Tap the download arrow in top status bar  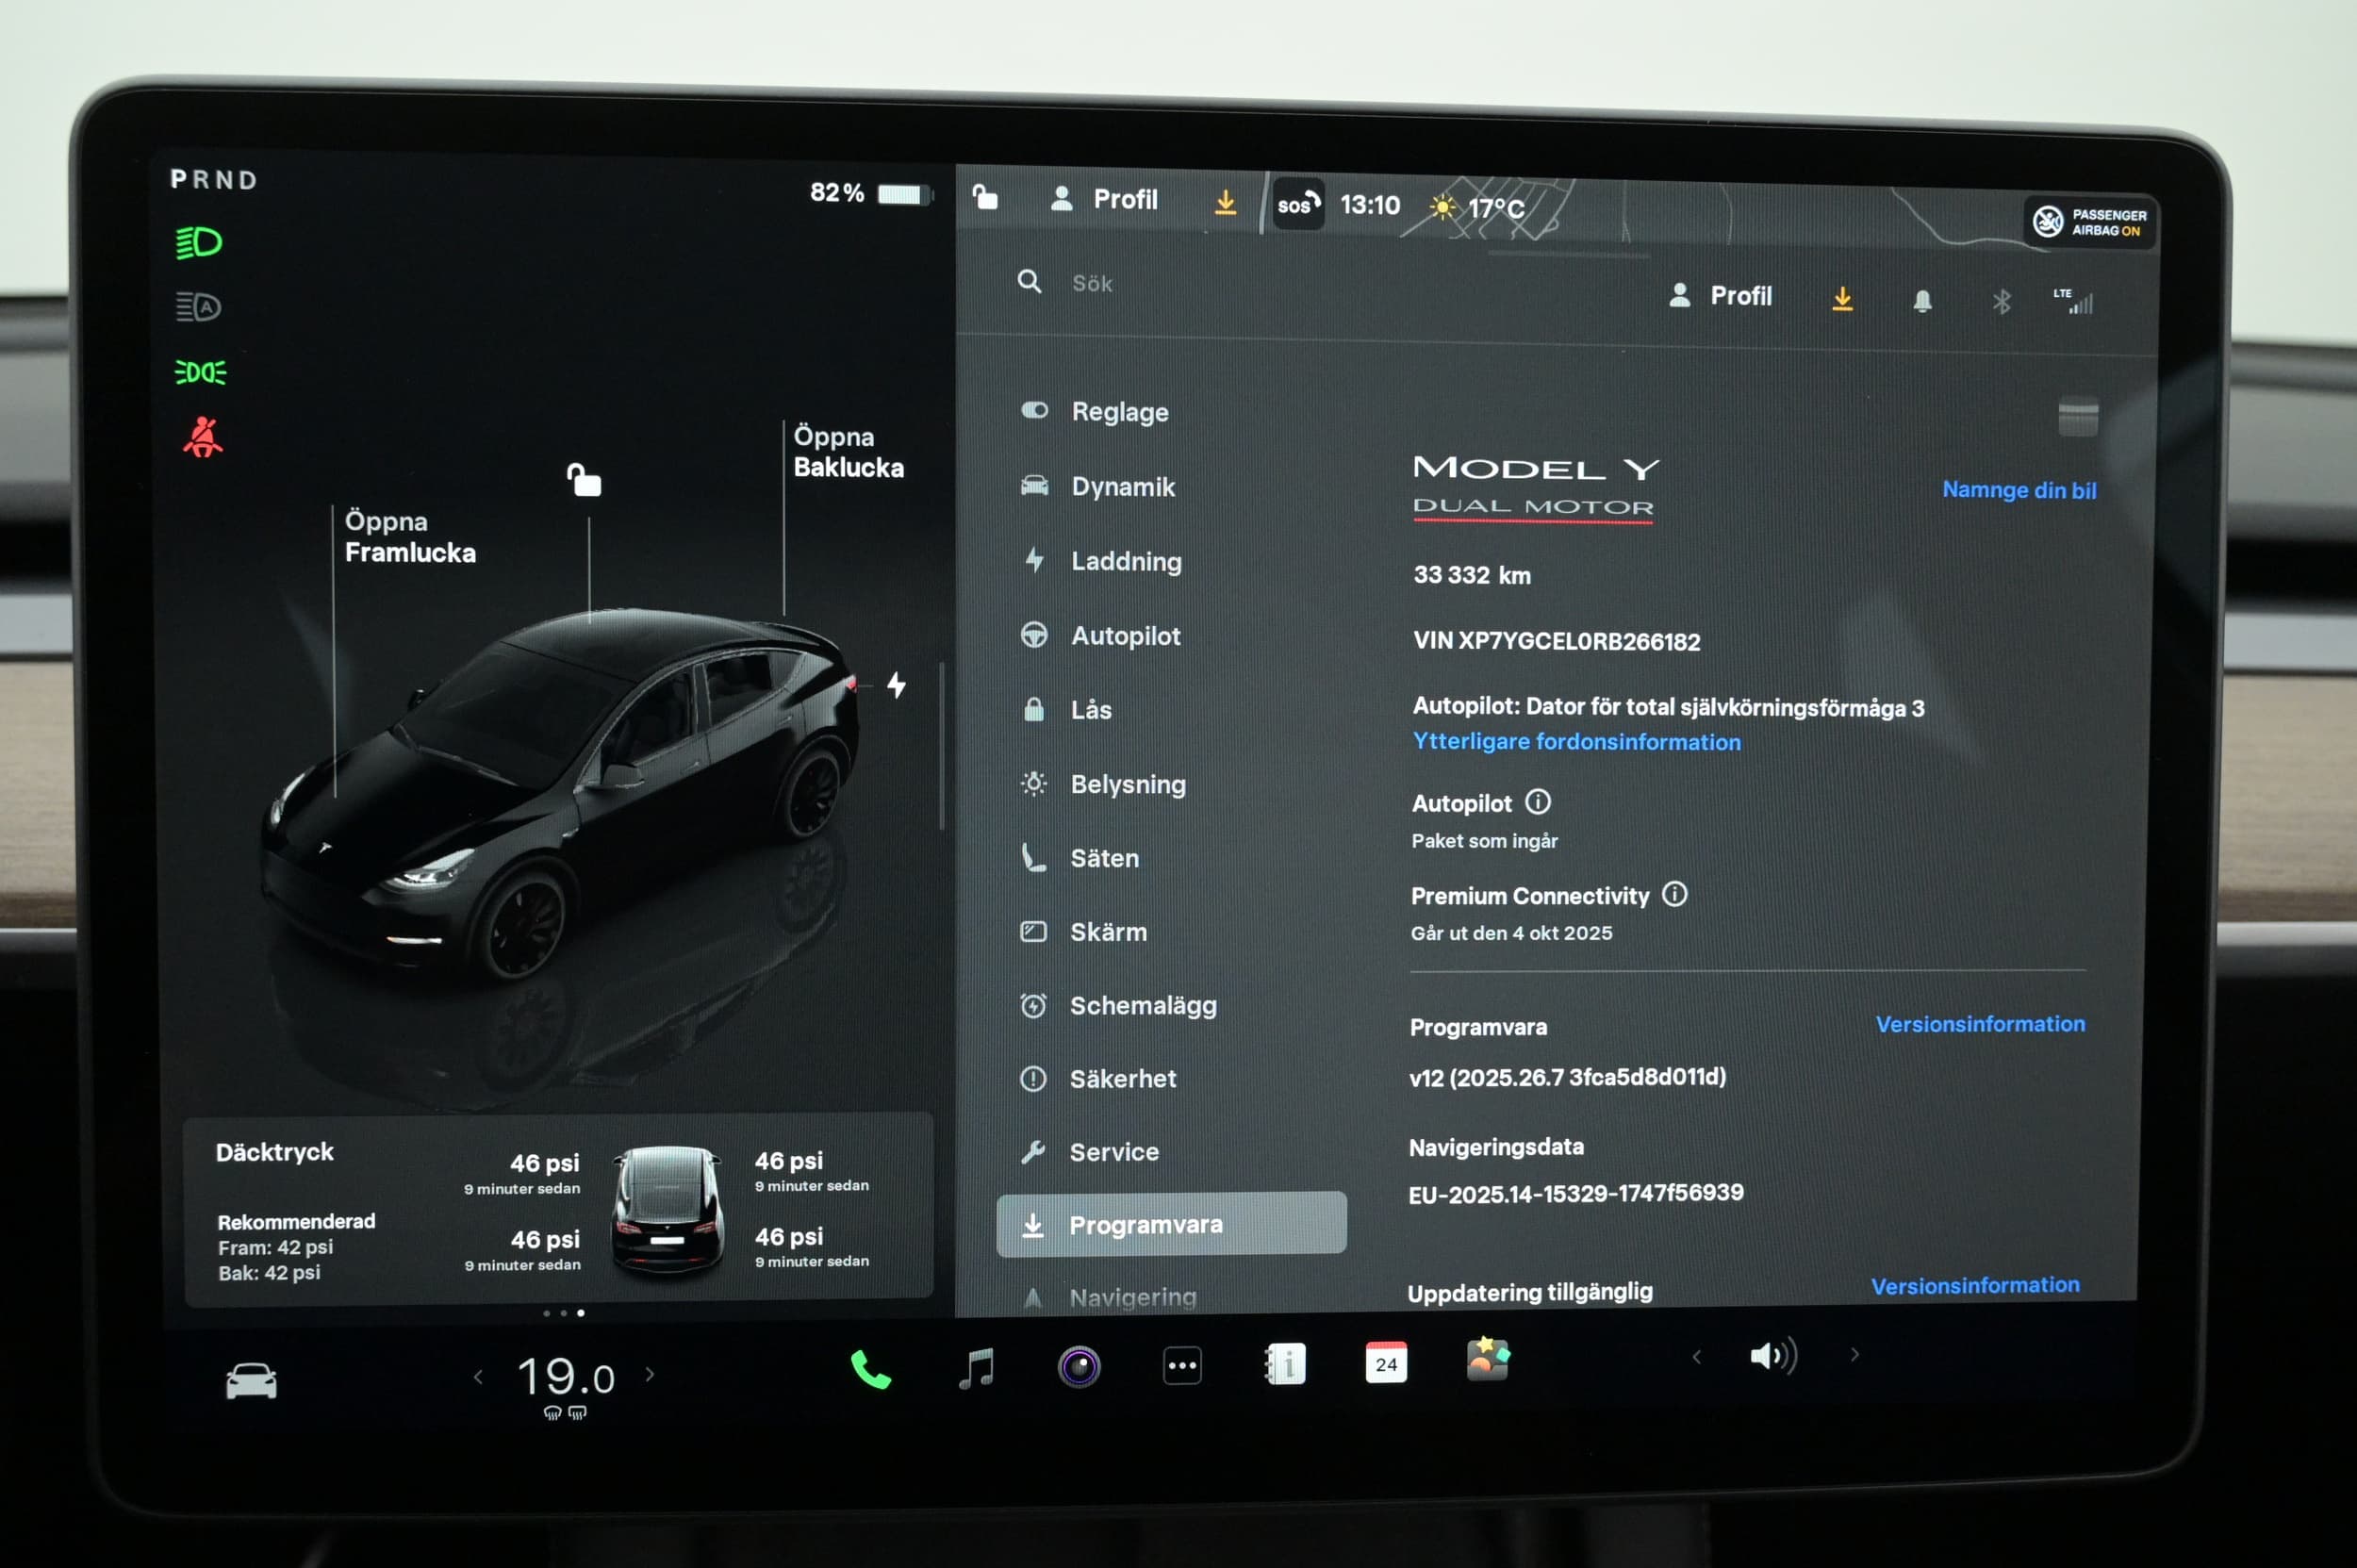(x=1225, y=203)
